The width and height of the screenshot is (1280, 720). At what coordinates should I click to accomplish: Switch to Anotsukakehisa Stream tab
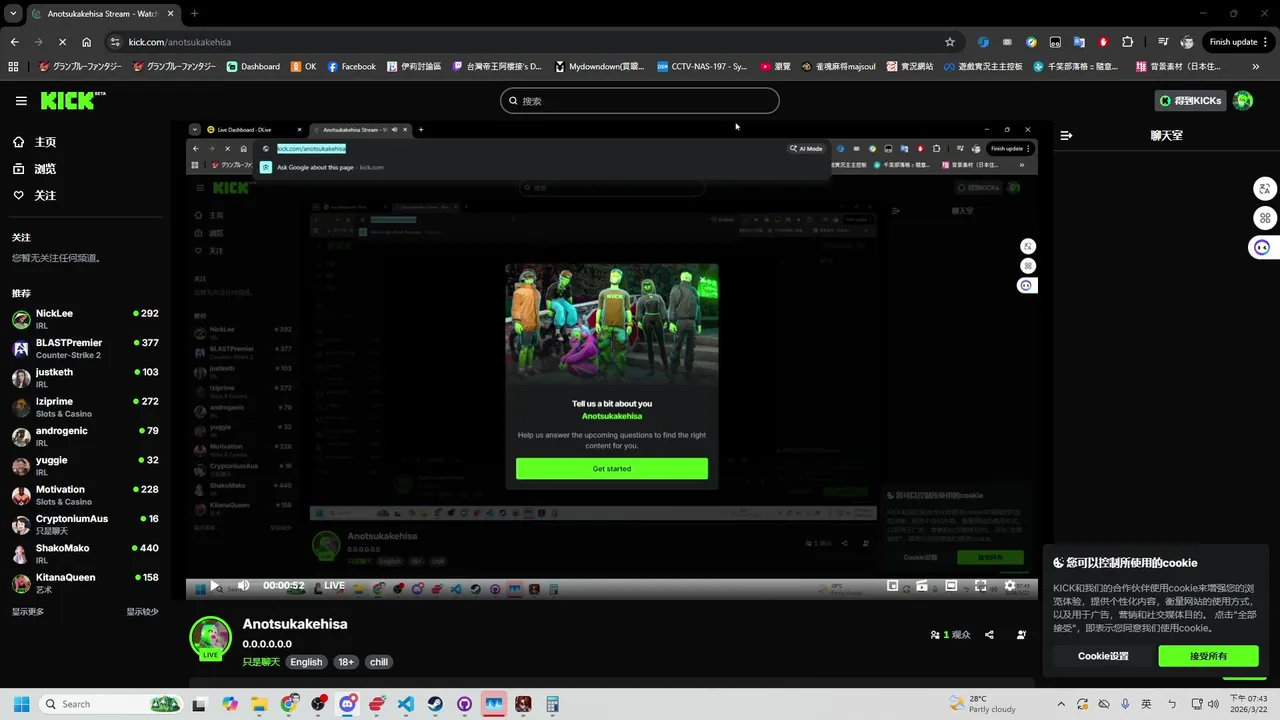(x=102, y=14)
